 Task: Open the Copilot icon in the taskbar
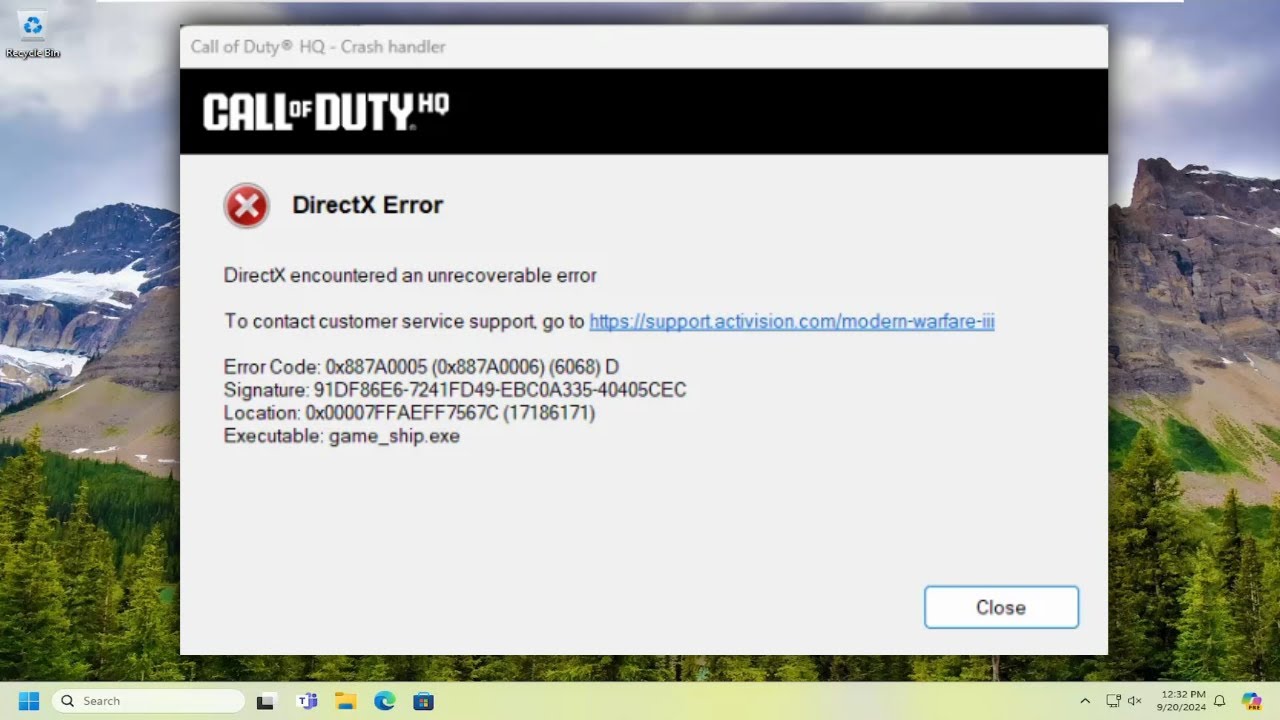tap(1252, 701)
